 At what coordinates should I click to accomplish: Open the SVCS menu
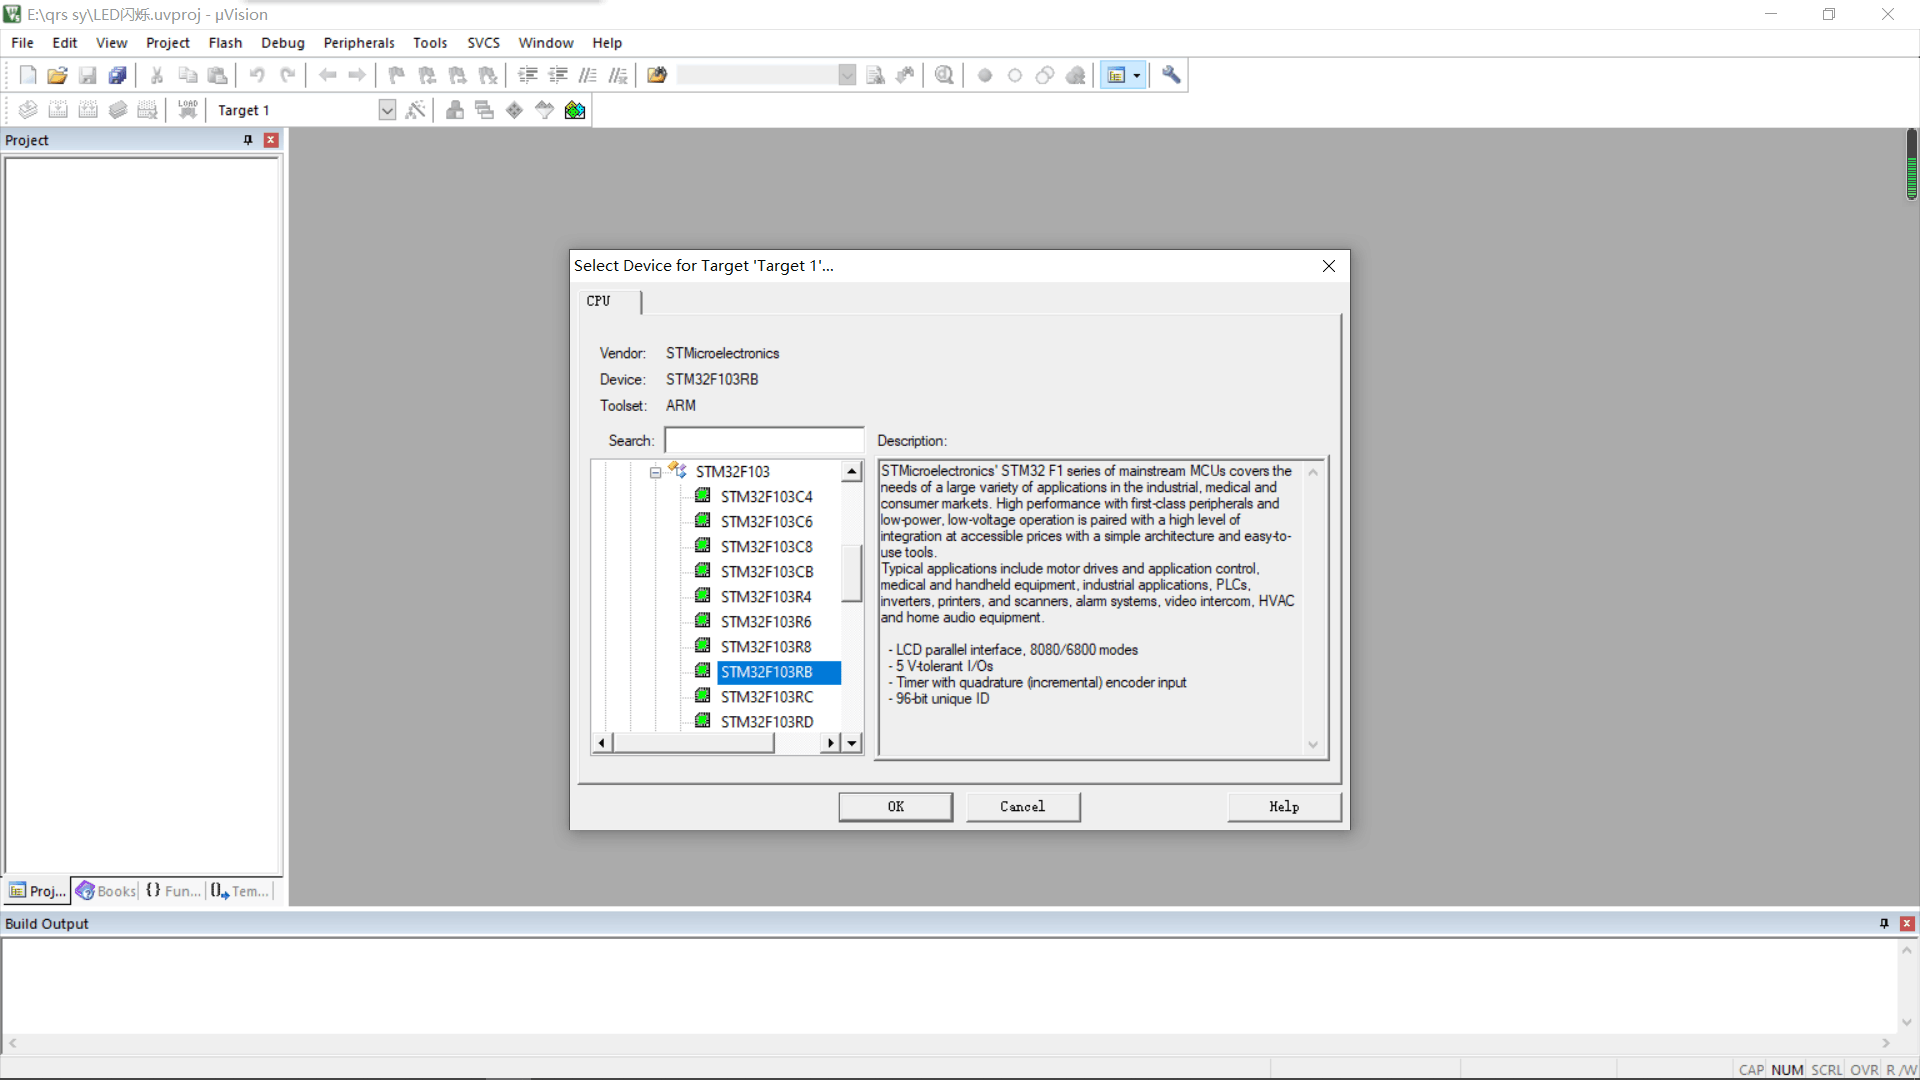483,43
